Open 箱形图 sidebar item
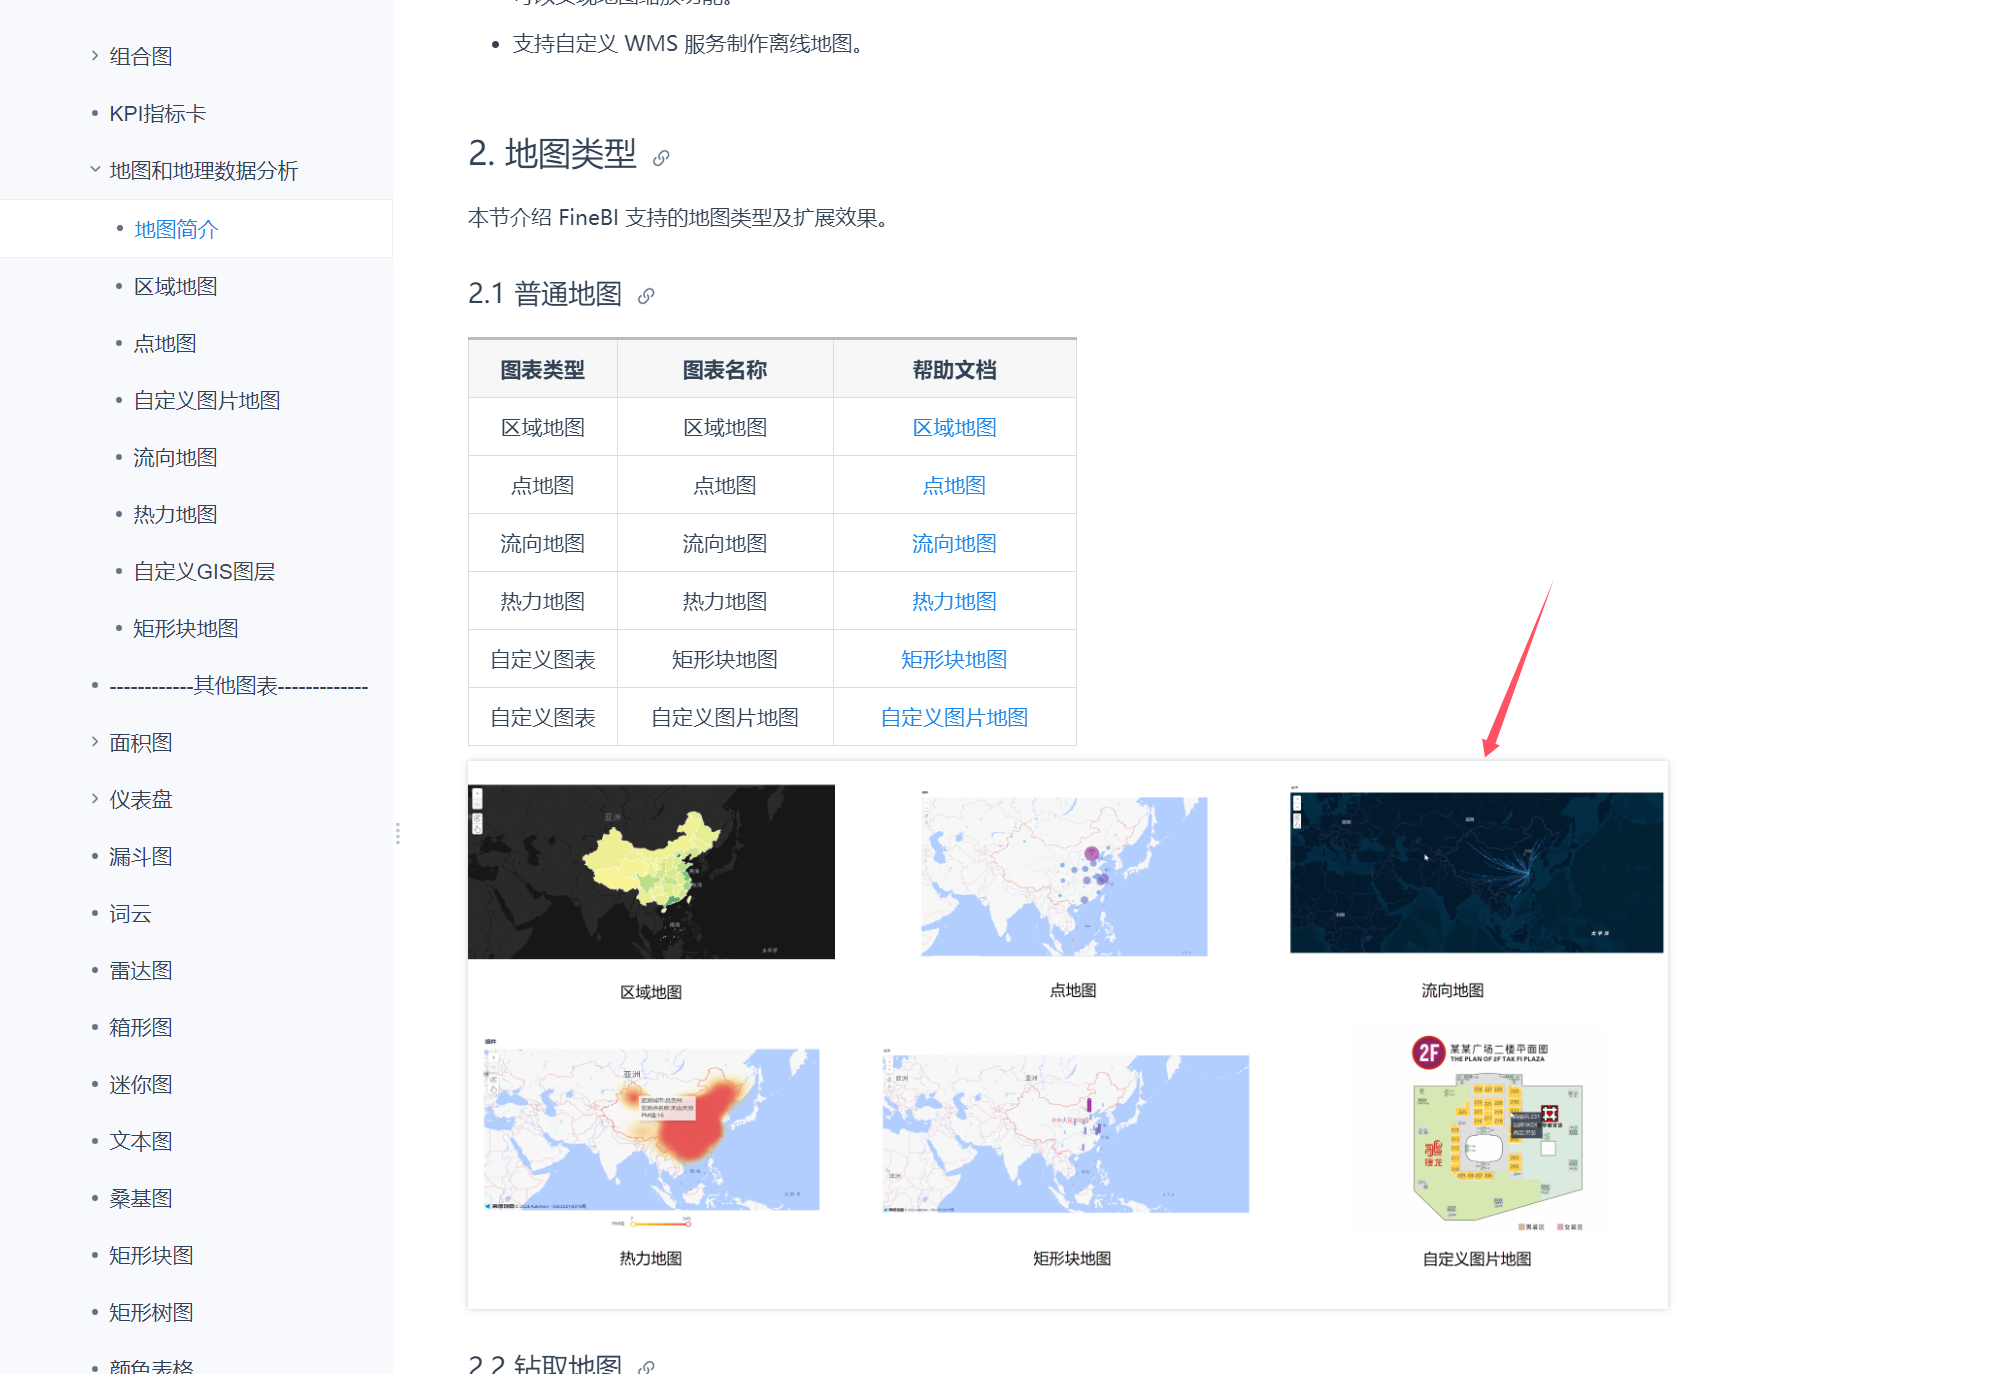This screenshot has height=1374, width=2004. coord(141,1027)
